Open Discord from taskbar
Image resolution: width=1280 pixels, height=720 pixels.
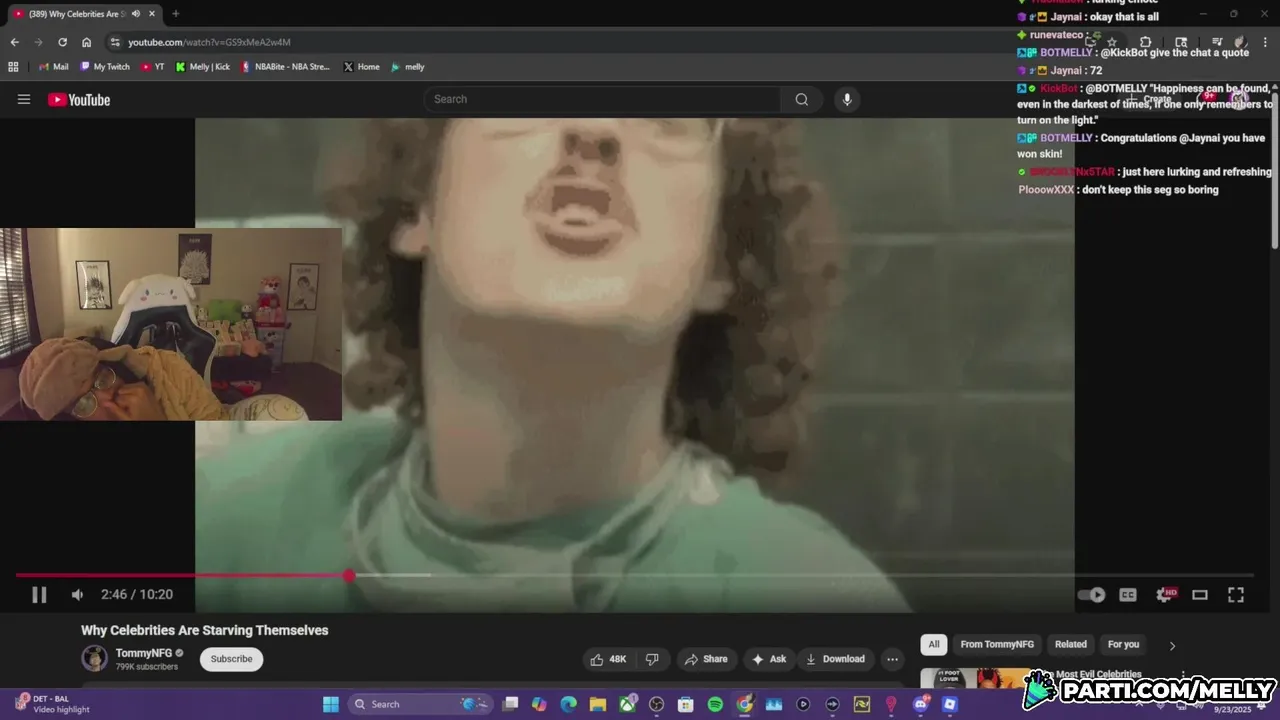pos(921,704)
